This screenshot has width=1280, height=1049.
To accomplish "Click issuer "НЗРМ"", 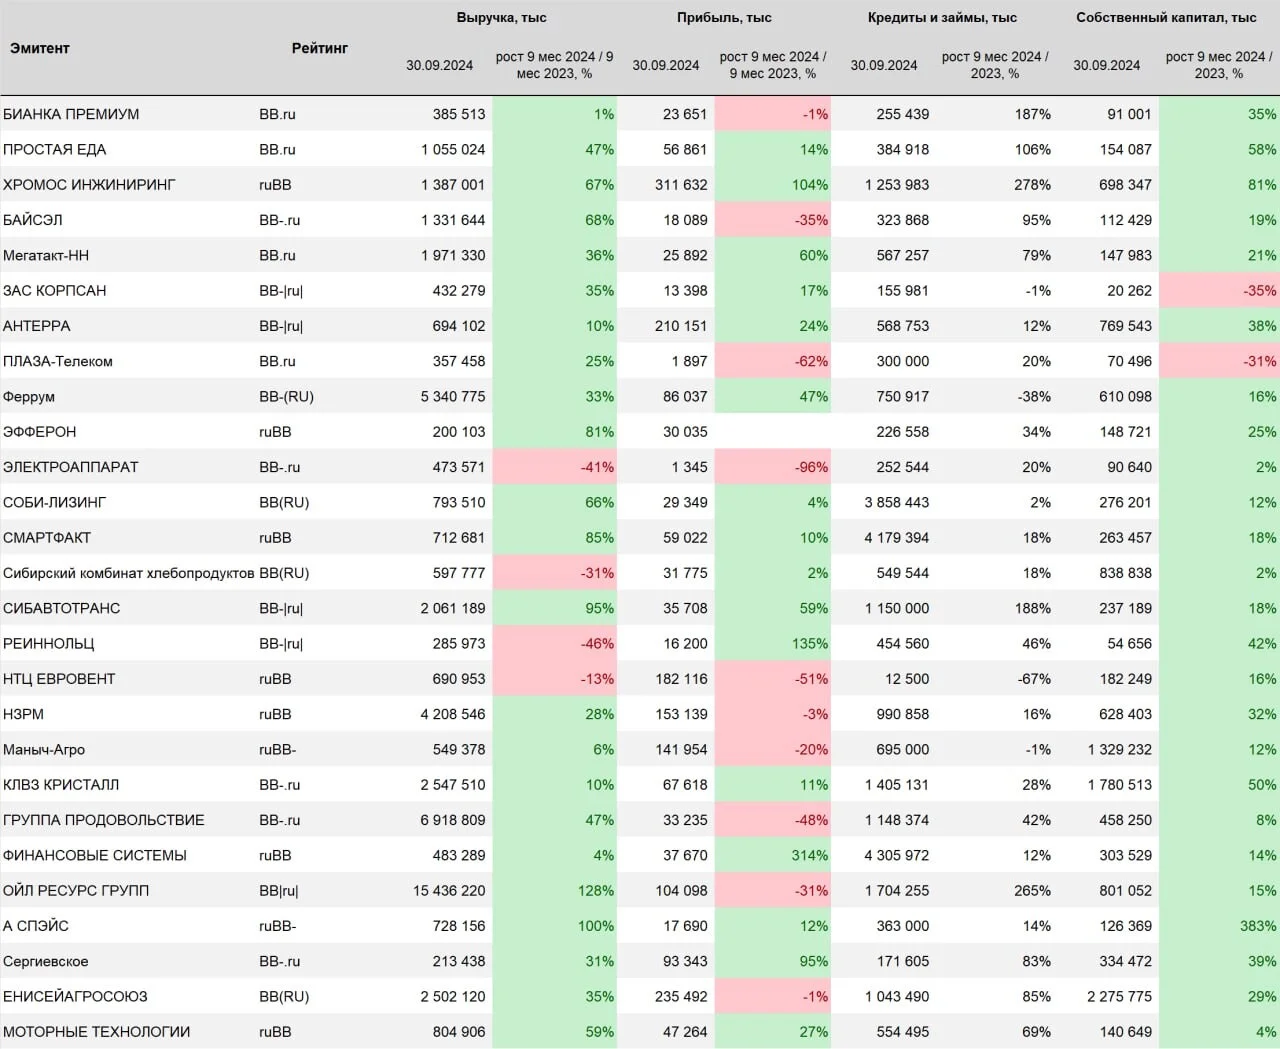I will click(24, 714).
